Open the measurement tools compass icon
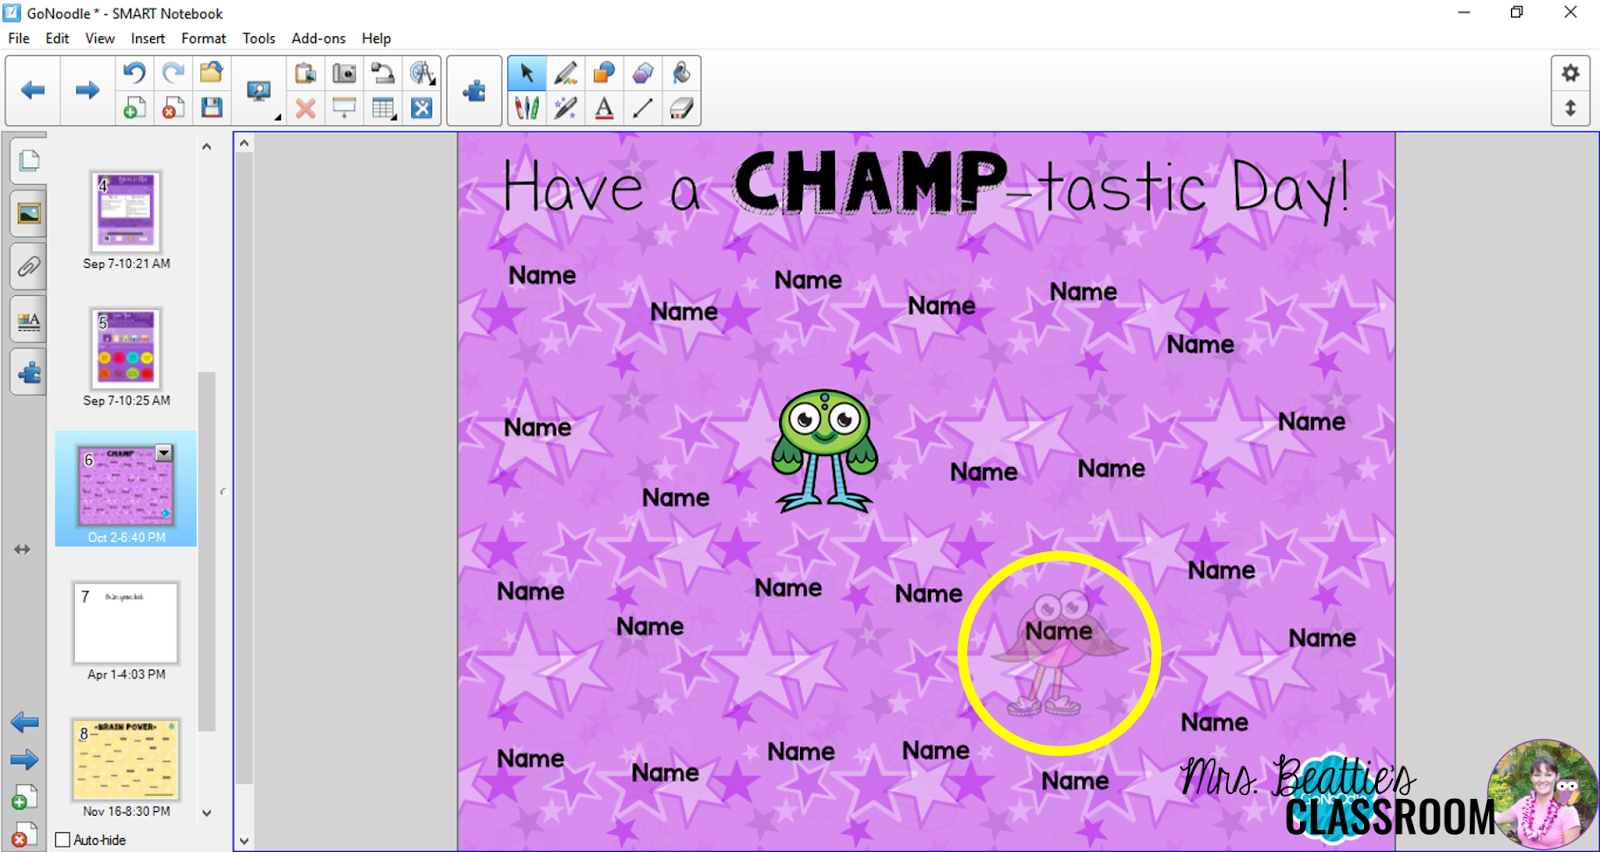The height and width of the screenshot is (852, 1600). click(422, 72)
